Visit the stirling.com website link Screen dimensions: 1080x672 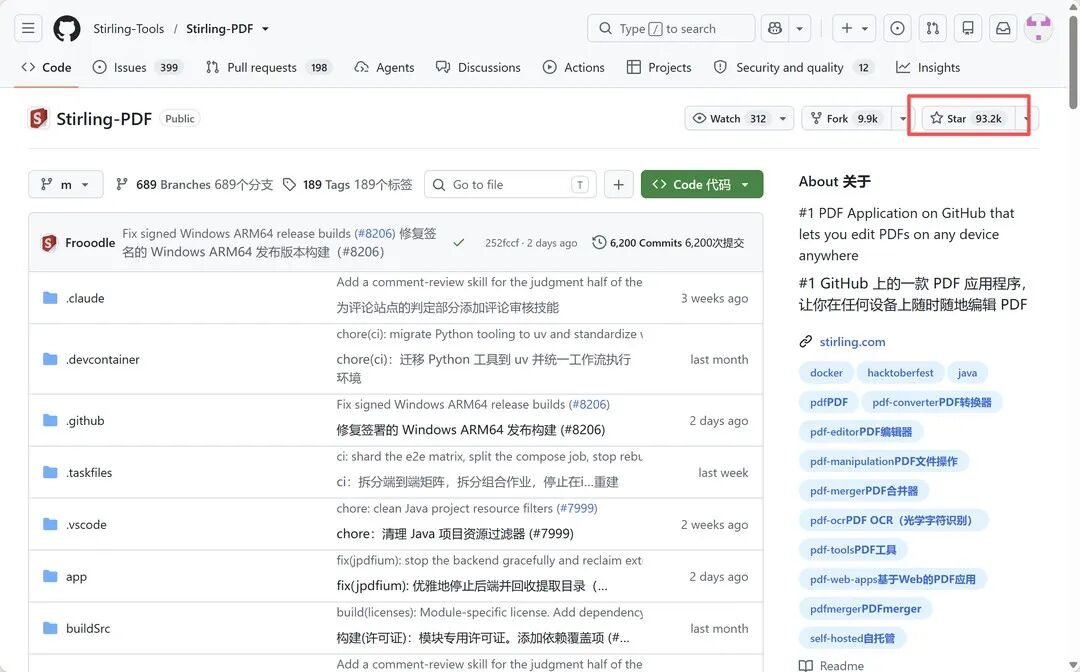click(x=852, y=342)
